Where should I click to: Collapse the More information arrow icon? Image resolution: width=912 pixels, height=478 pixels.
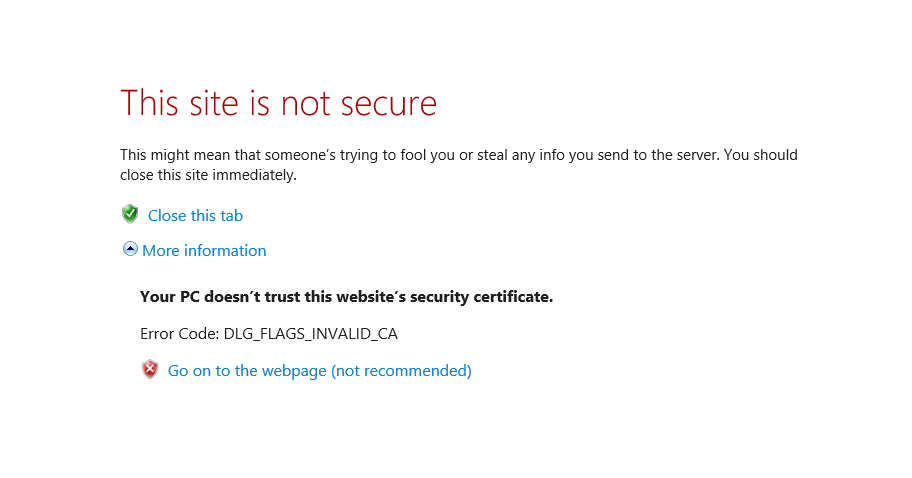coord(130,249)
